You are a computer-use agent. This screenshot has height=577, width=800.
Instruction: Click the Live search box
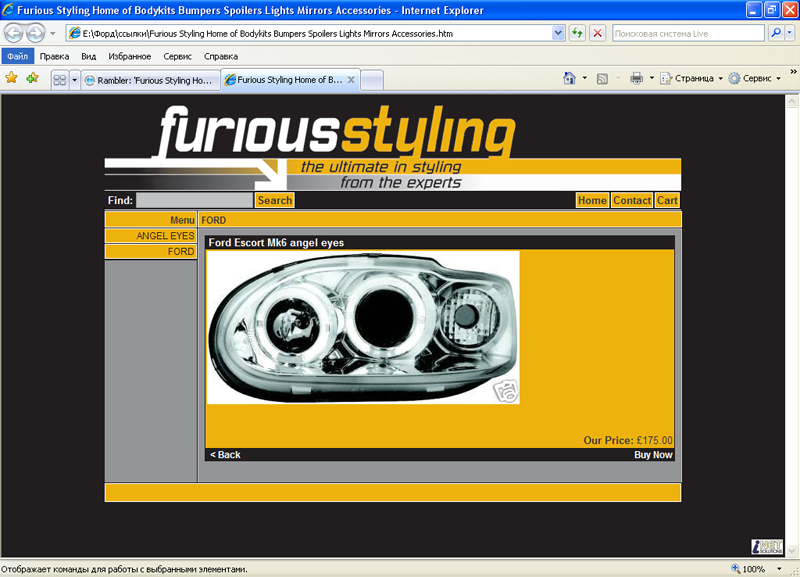688,34
